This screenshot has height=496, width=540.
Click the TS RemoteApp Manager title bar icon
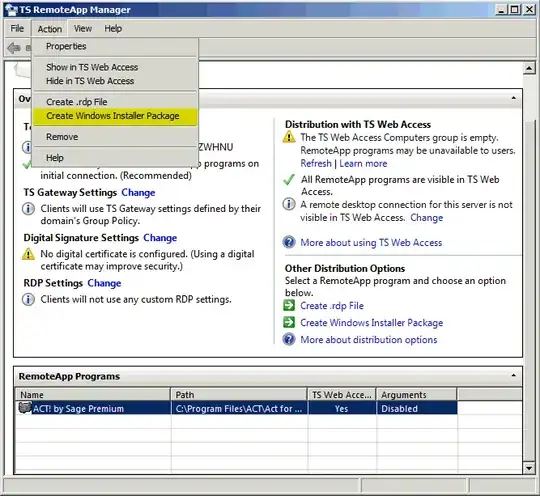pyautogui.click(x=11, y=10)
